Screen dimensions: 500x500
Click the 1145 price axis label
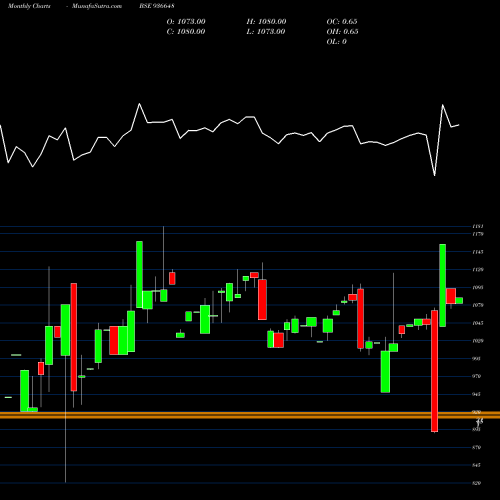coord(478,252)
